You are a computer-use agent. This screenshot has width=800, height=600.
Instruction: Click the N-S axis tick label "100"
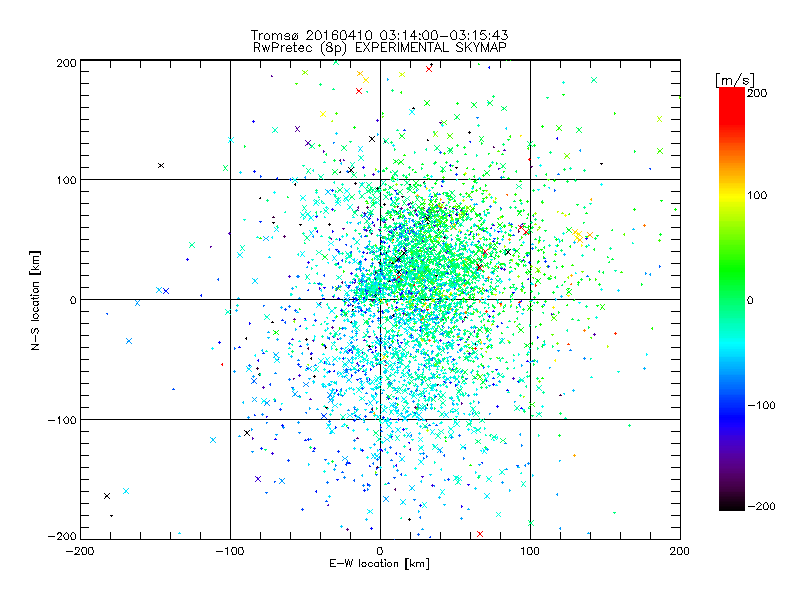point(66,180)
